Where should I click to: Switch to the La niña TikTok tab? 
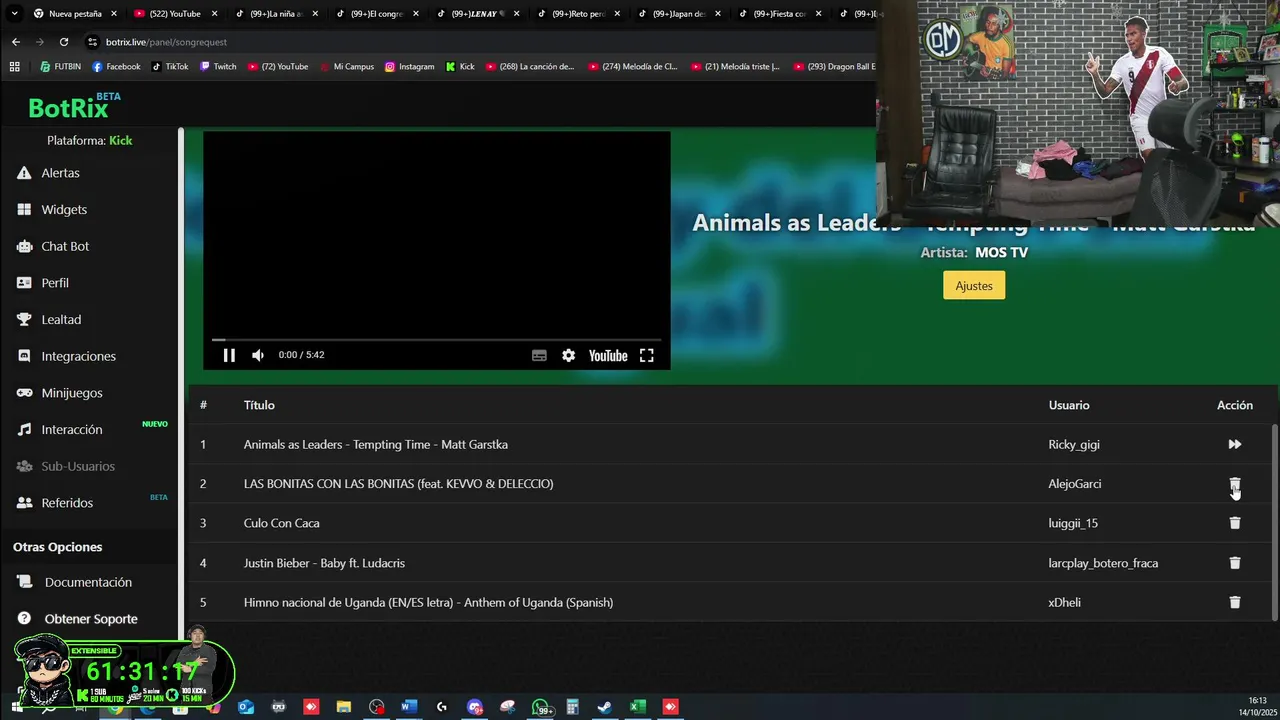pos(276,14)
